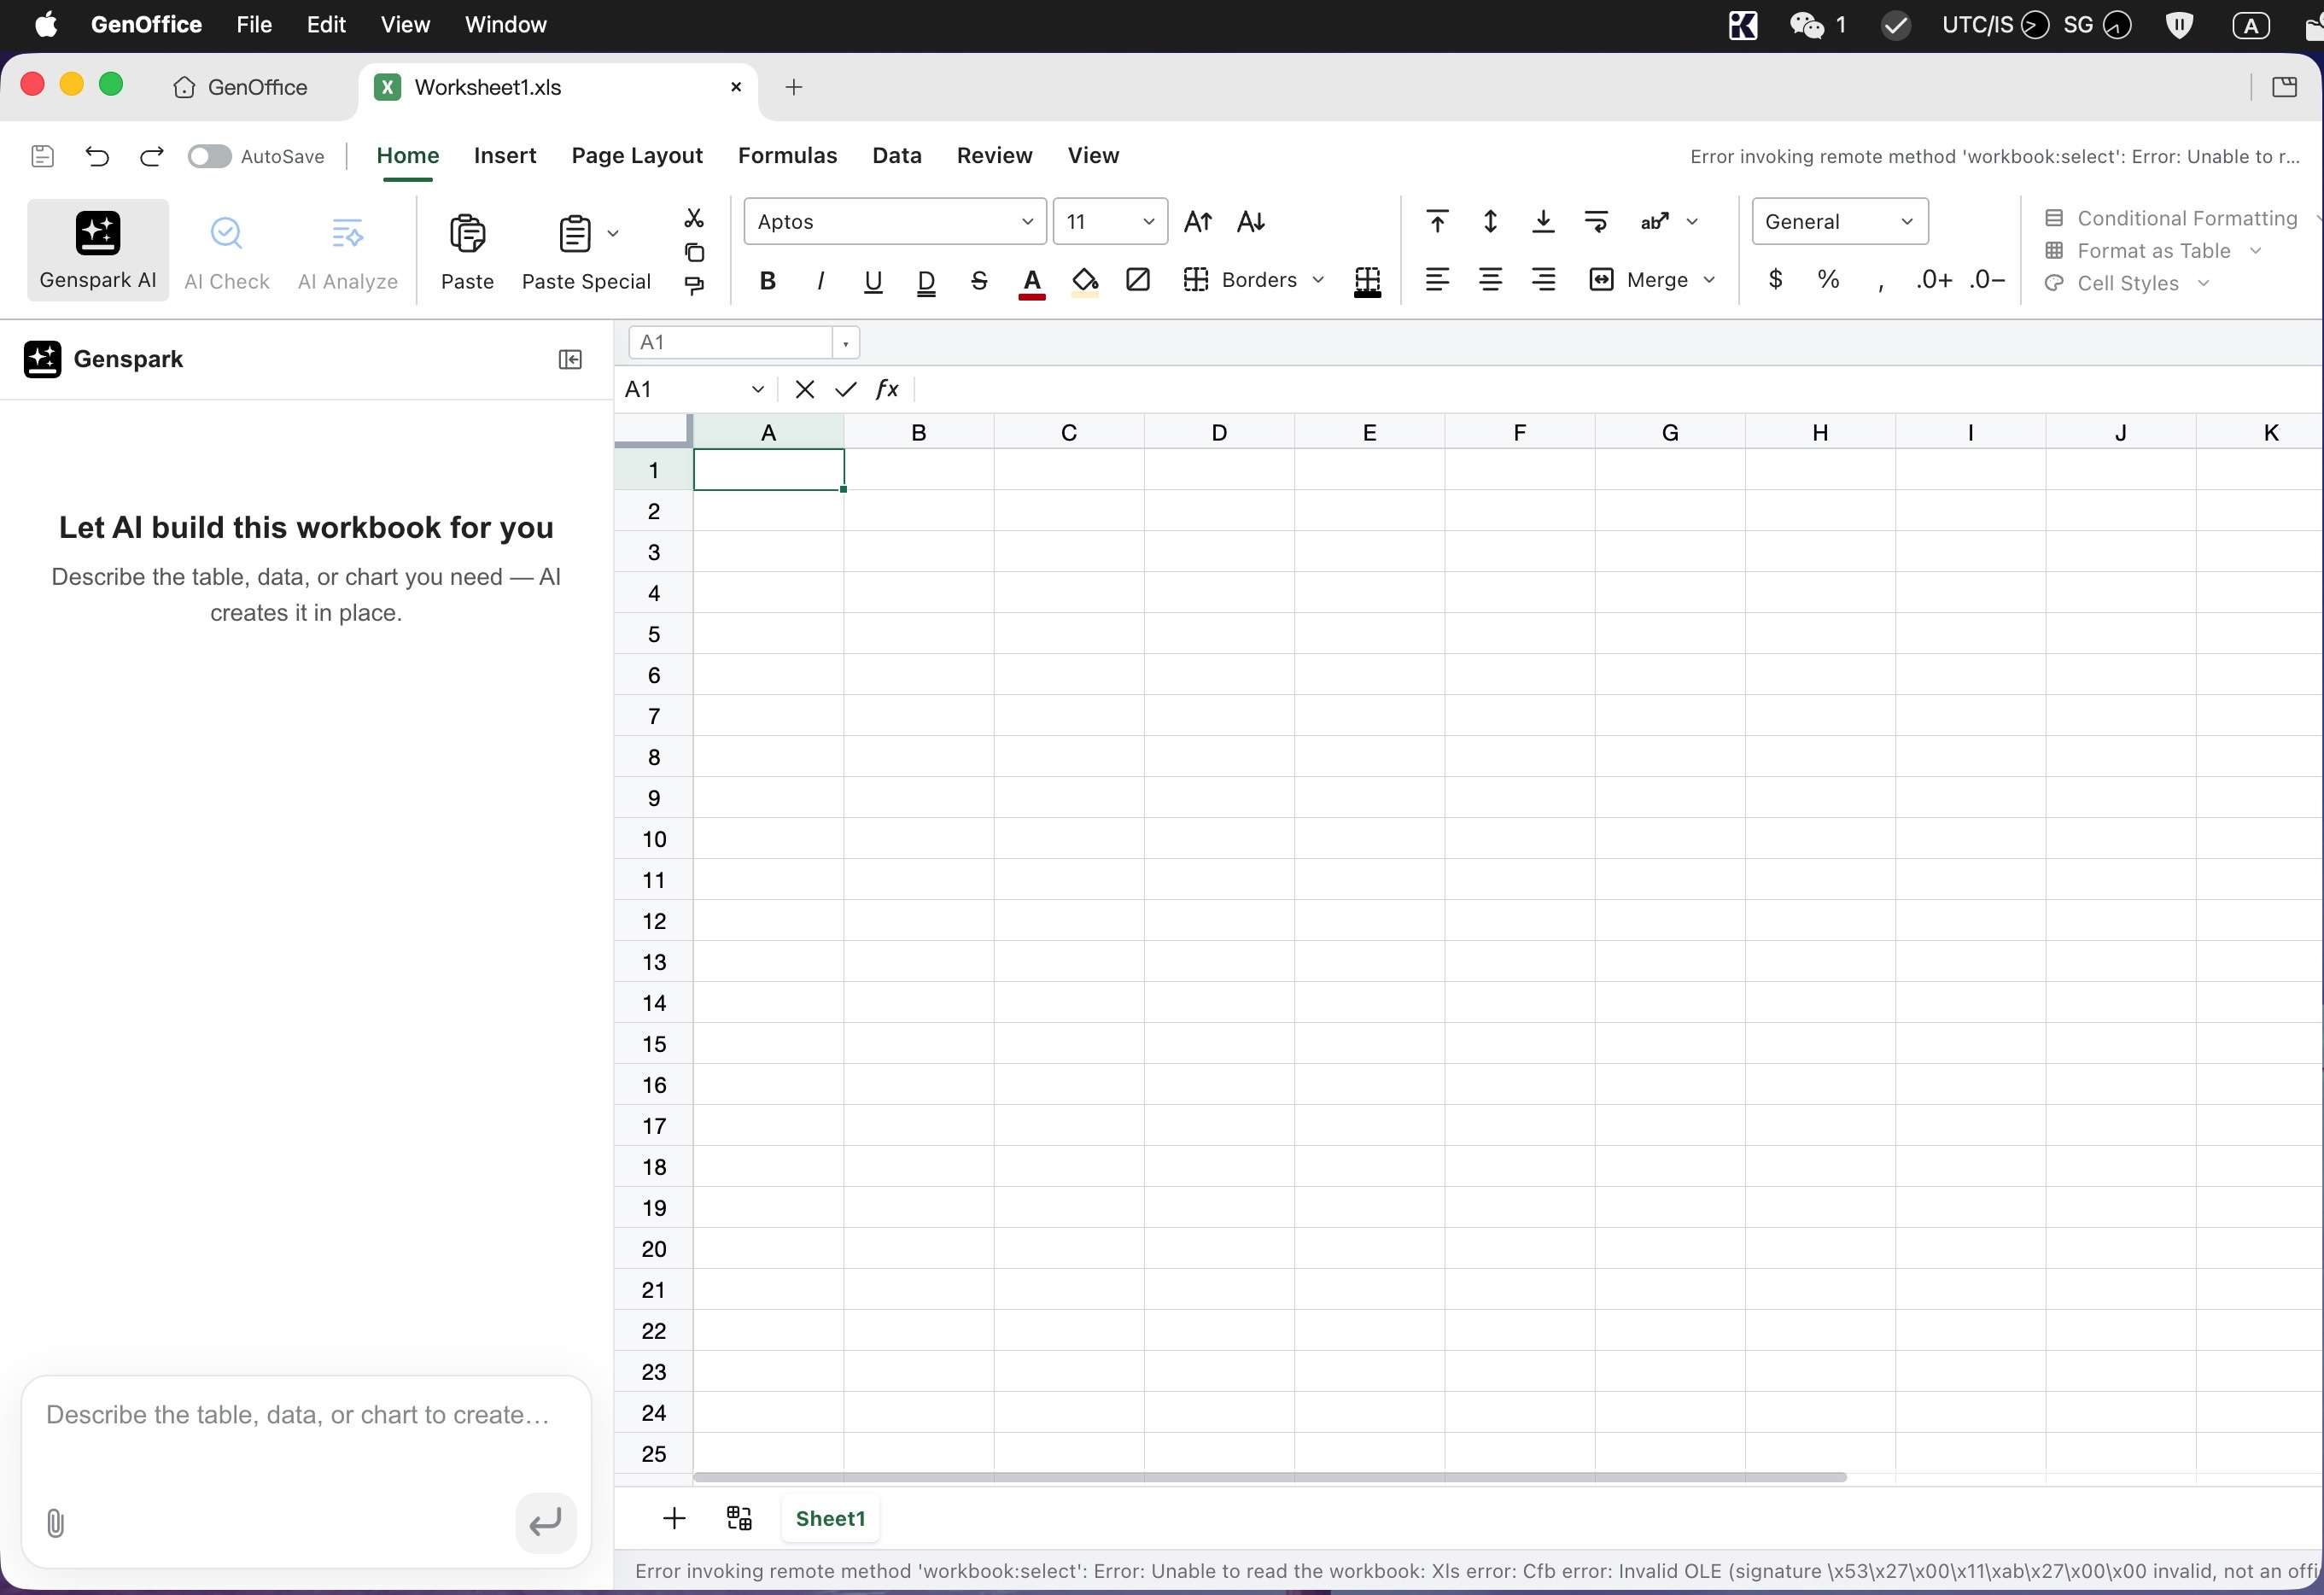Open the Genspark AI panel button
2324x1595 pixels.
tap(98, 250)
